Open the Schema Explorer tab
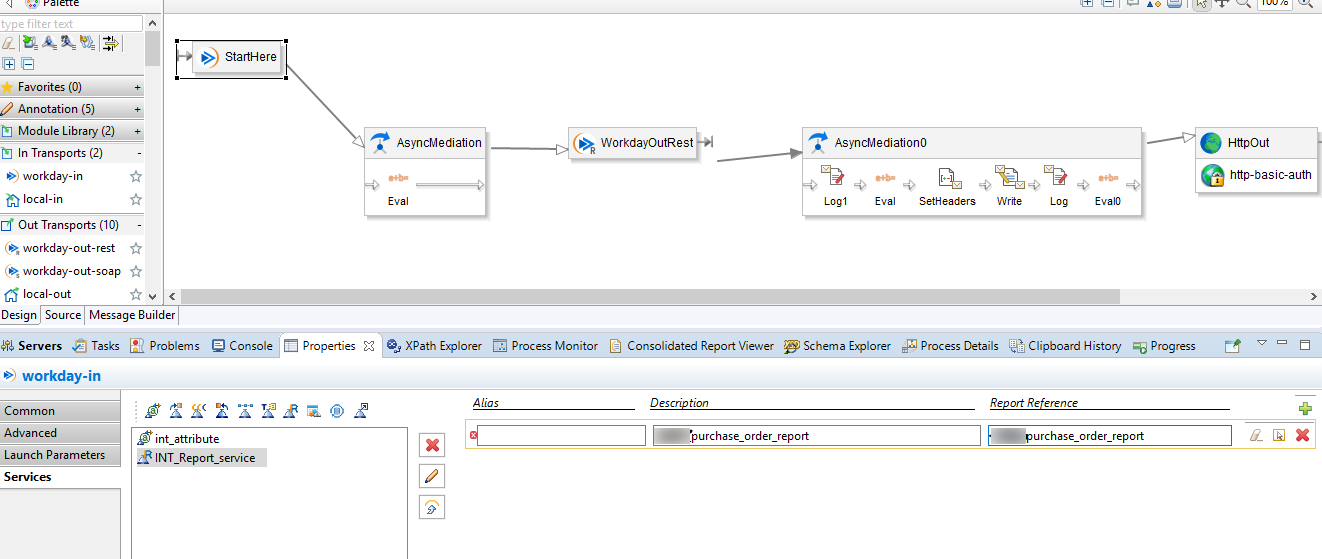 click(838, 346)
